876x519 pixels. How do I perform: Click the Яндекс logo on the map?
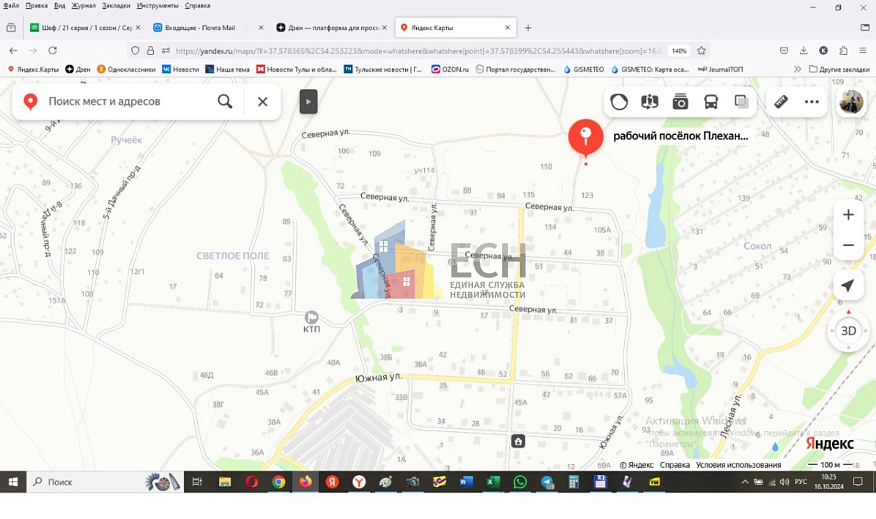pos(830,444)
